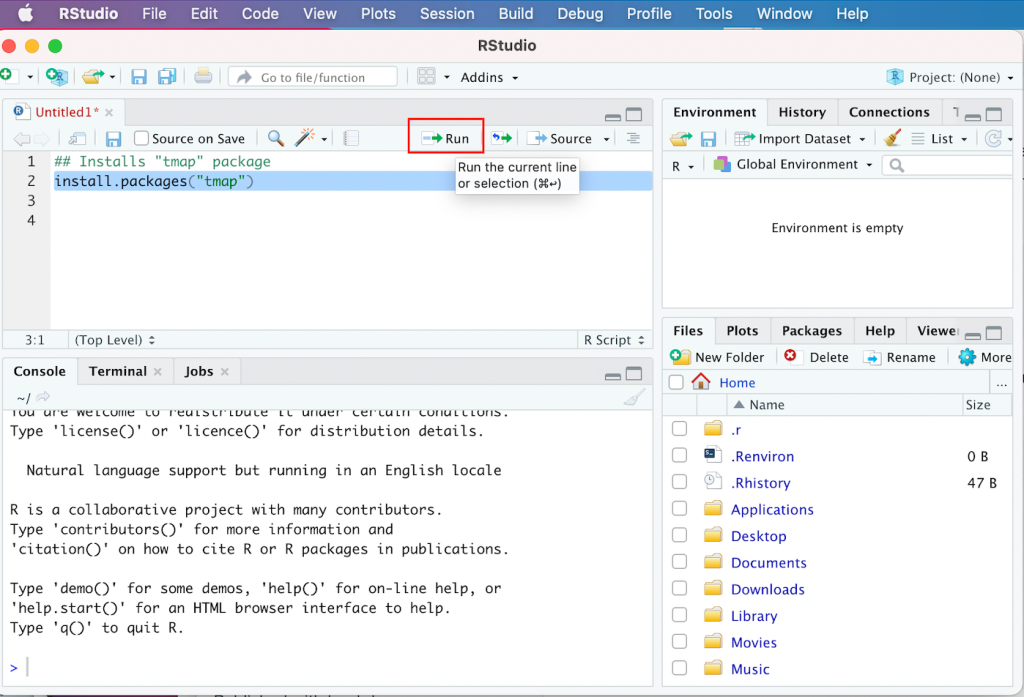Viewport: 1024px width, 697px height.
Task: Open the (Top Level) scope selector
Action: click(x=115, y=340)
